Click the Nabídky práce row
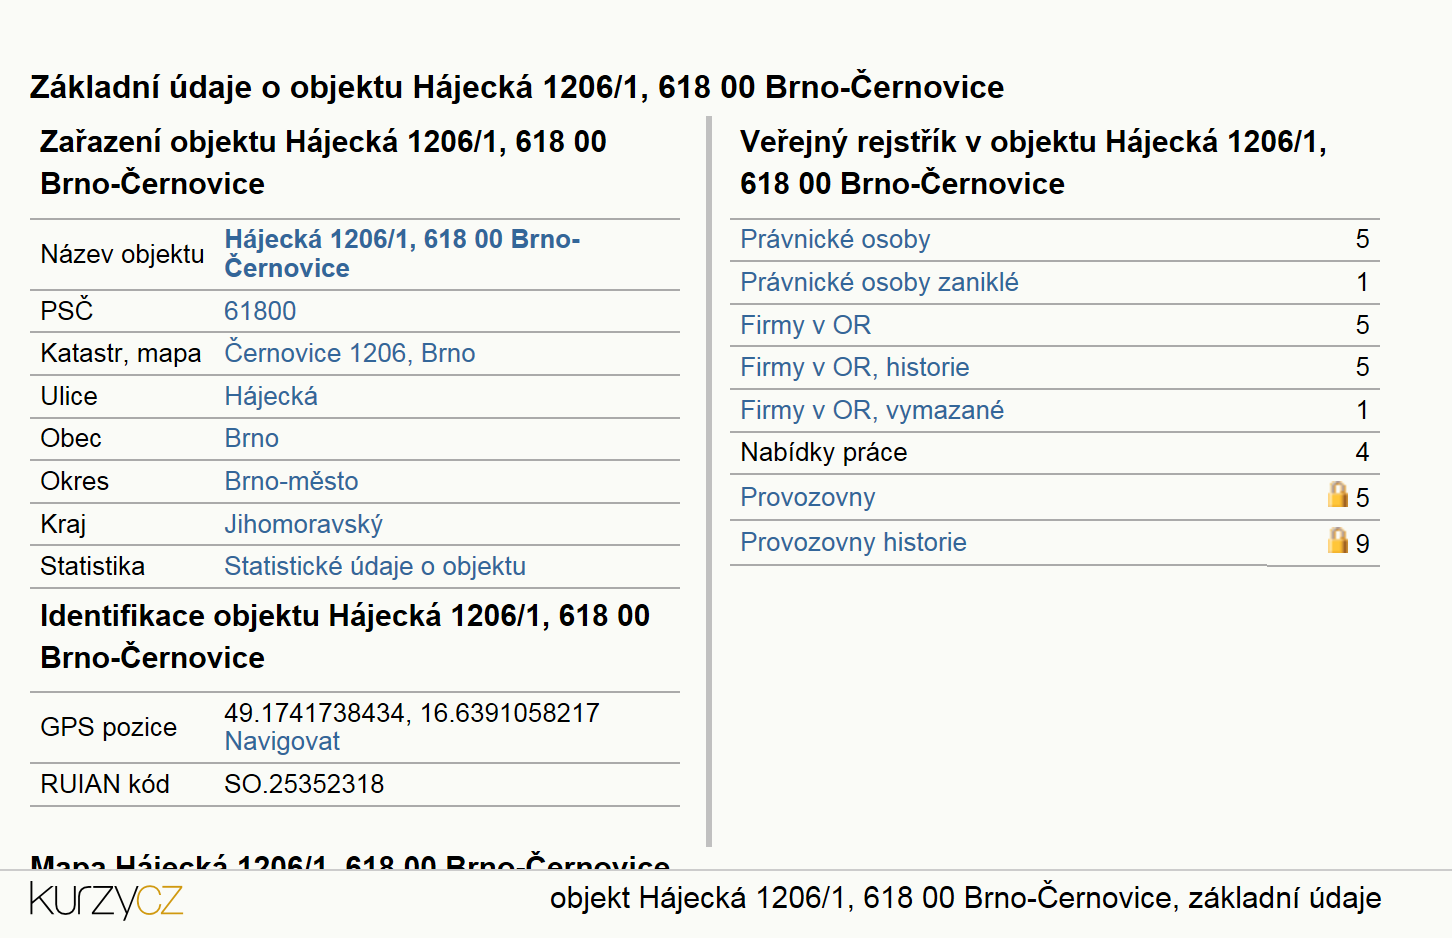This screenshot has height=938, width=1452. click(1055, 453)
